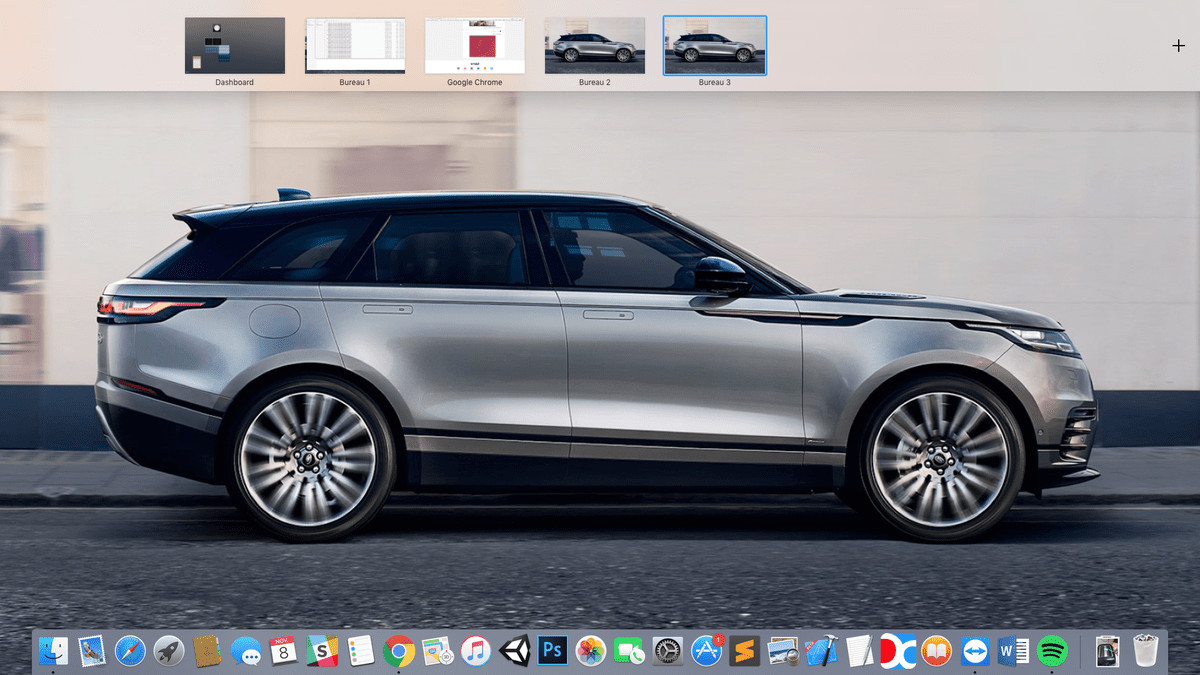Launch Xcode from the Dock
Screen dimensions: 1200x675
822,651
